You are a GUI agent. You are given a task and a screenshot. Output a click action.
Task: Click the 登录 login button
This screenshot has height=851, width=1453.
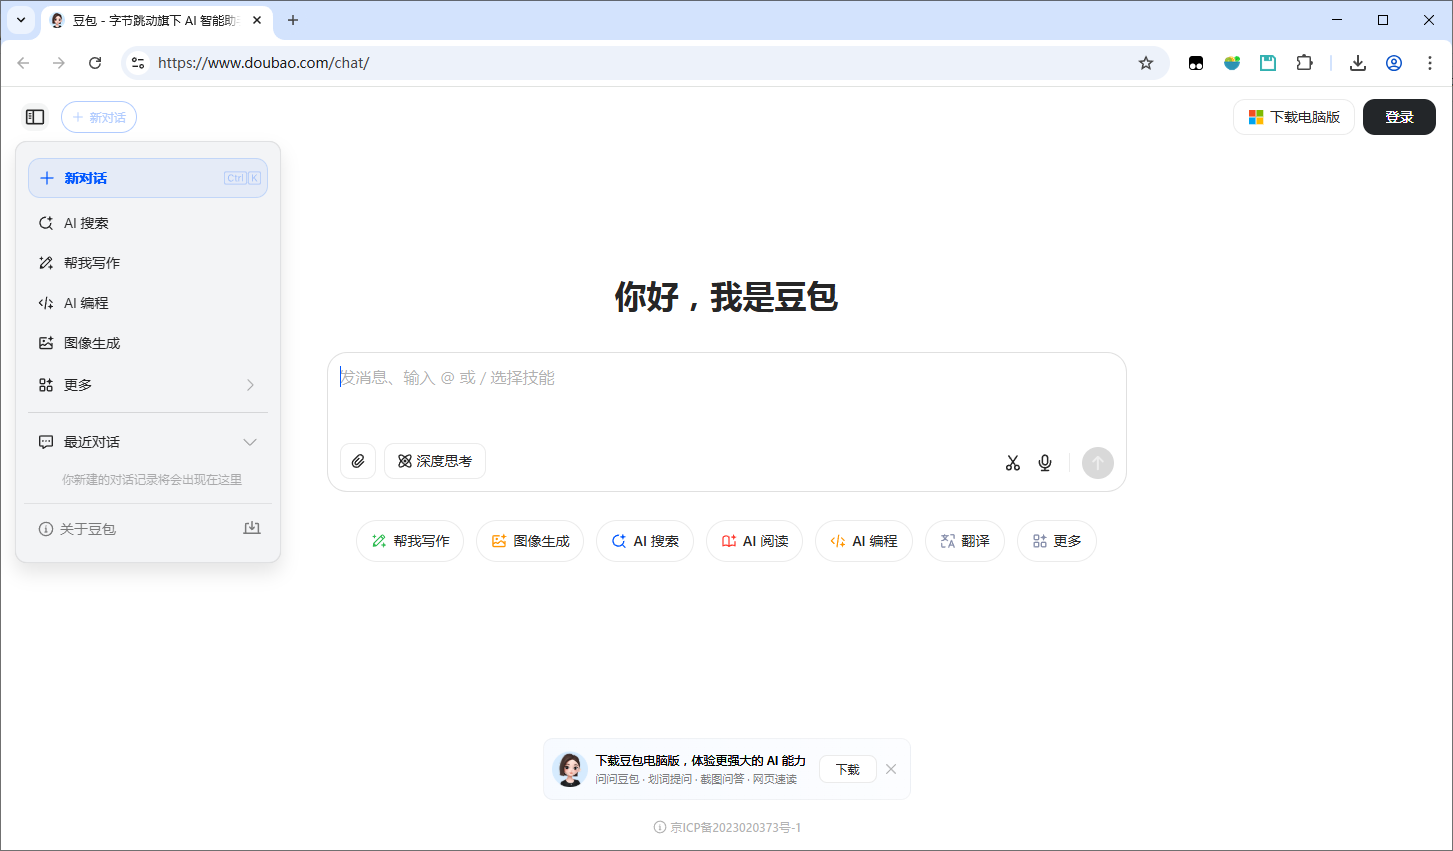coord(1398,117)
